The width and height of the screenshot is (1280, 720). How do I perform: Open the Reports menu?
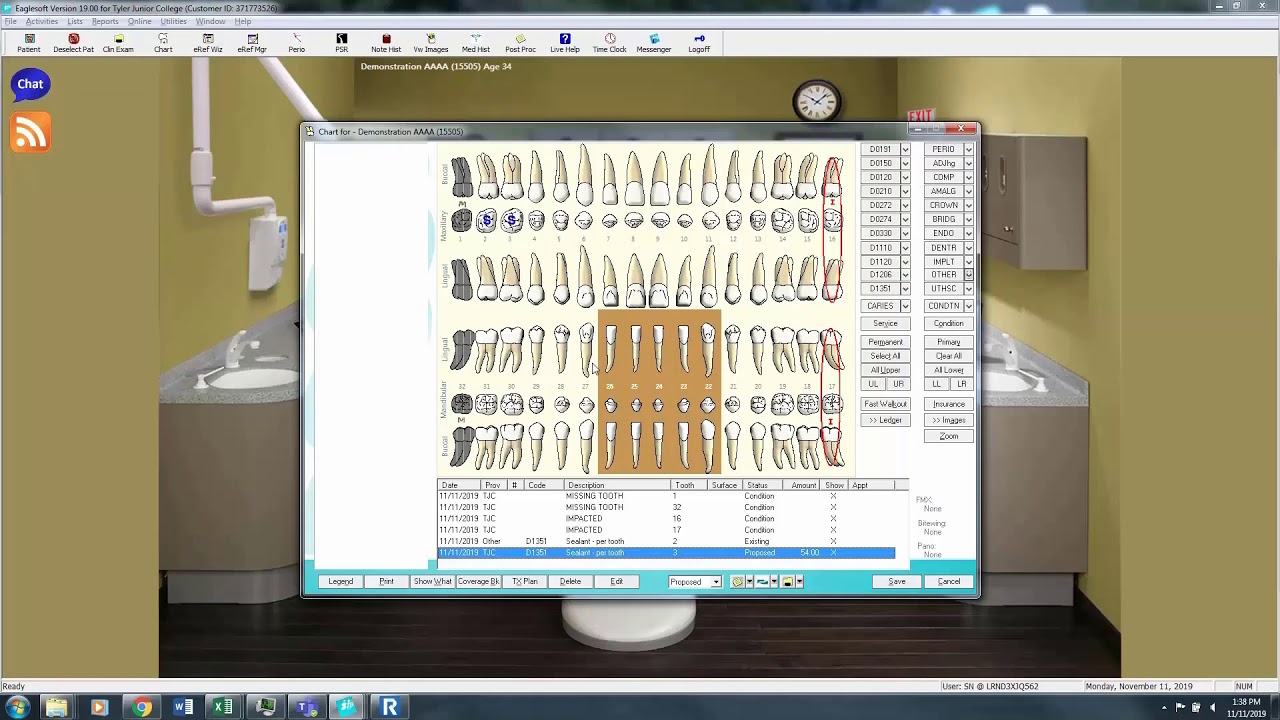(105, 21)
